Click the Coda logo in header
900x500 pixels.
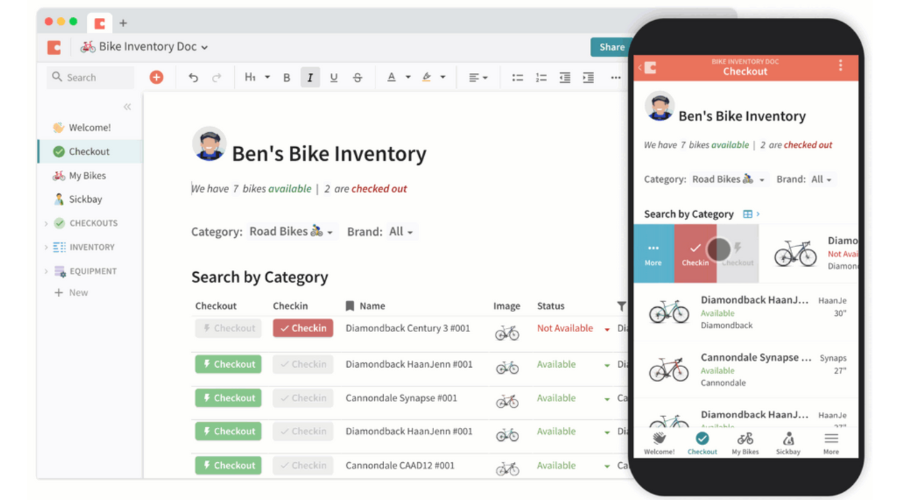coord(55,47)
